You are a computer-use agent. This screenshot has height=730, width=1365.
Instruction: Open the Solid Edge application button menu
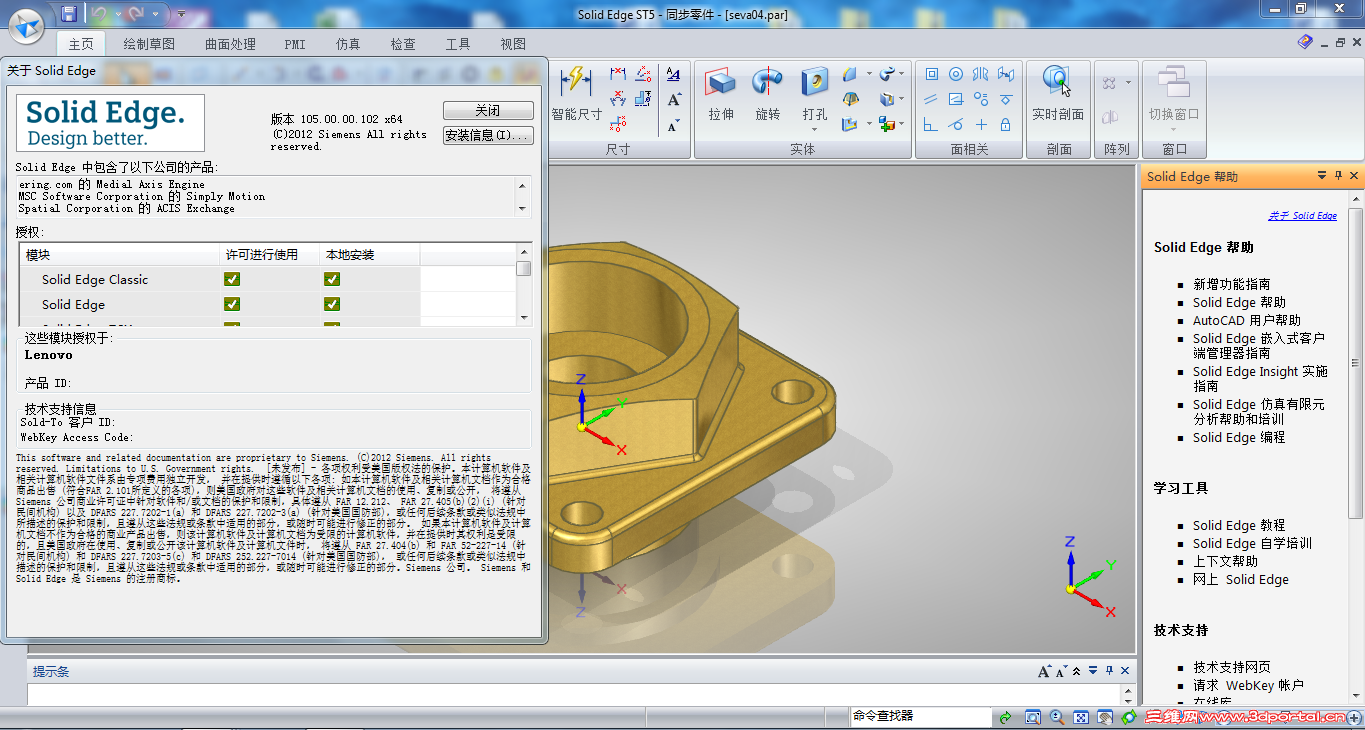24,25
